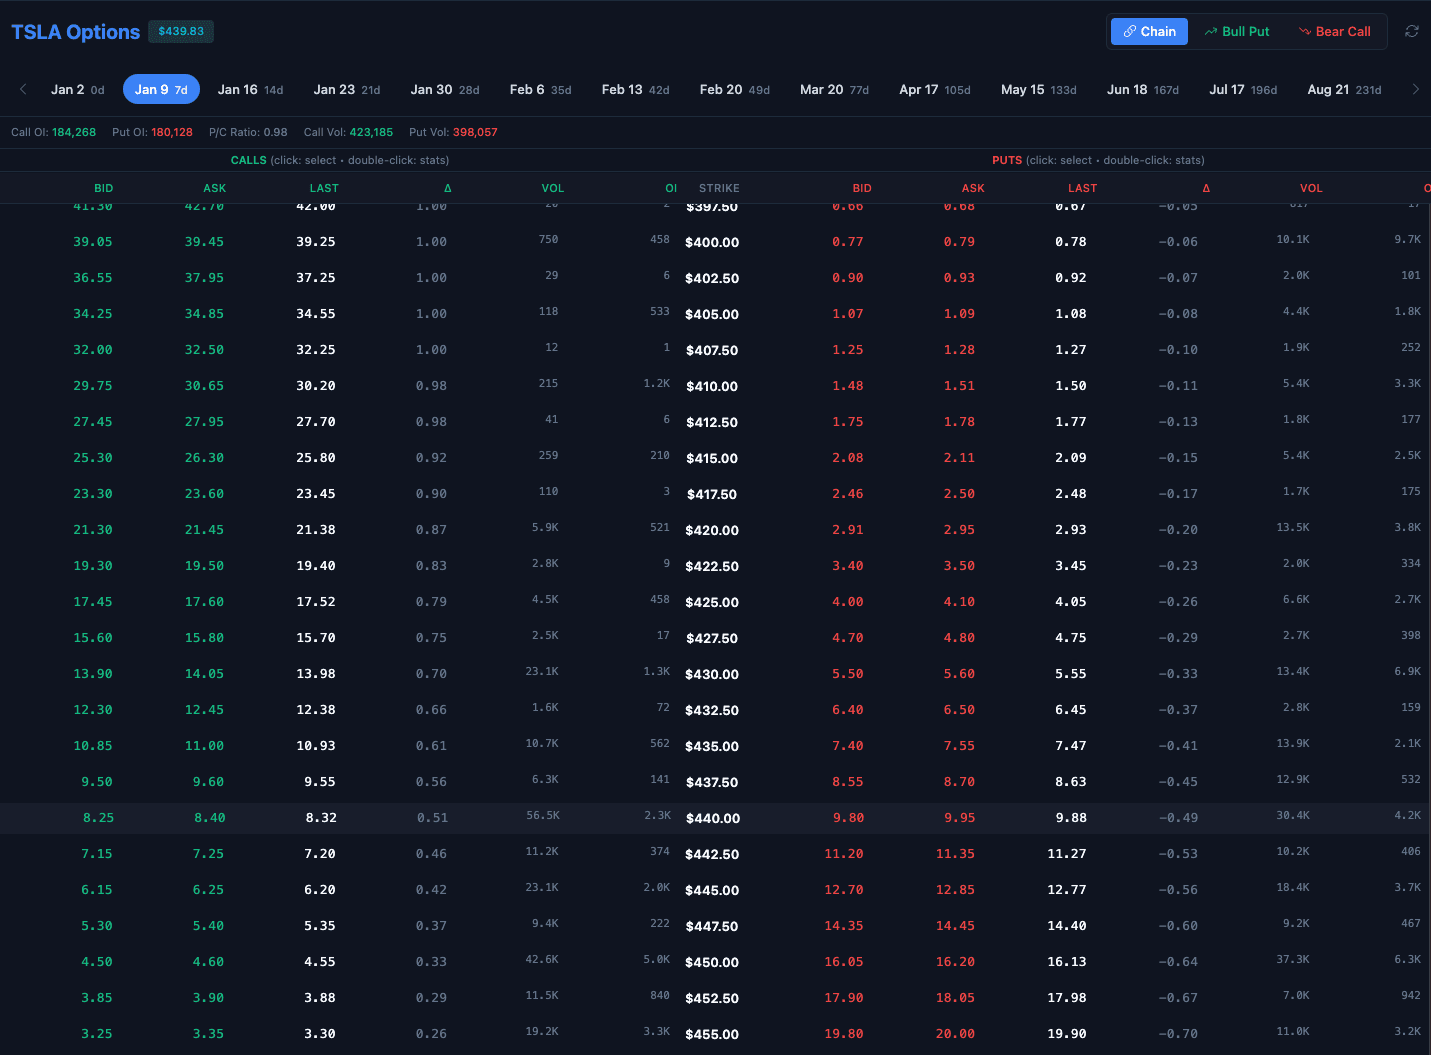Select the Feb 13 expiration tab
This screenshot has width=1431, height=1055.
(636, 89)
